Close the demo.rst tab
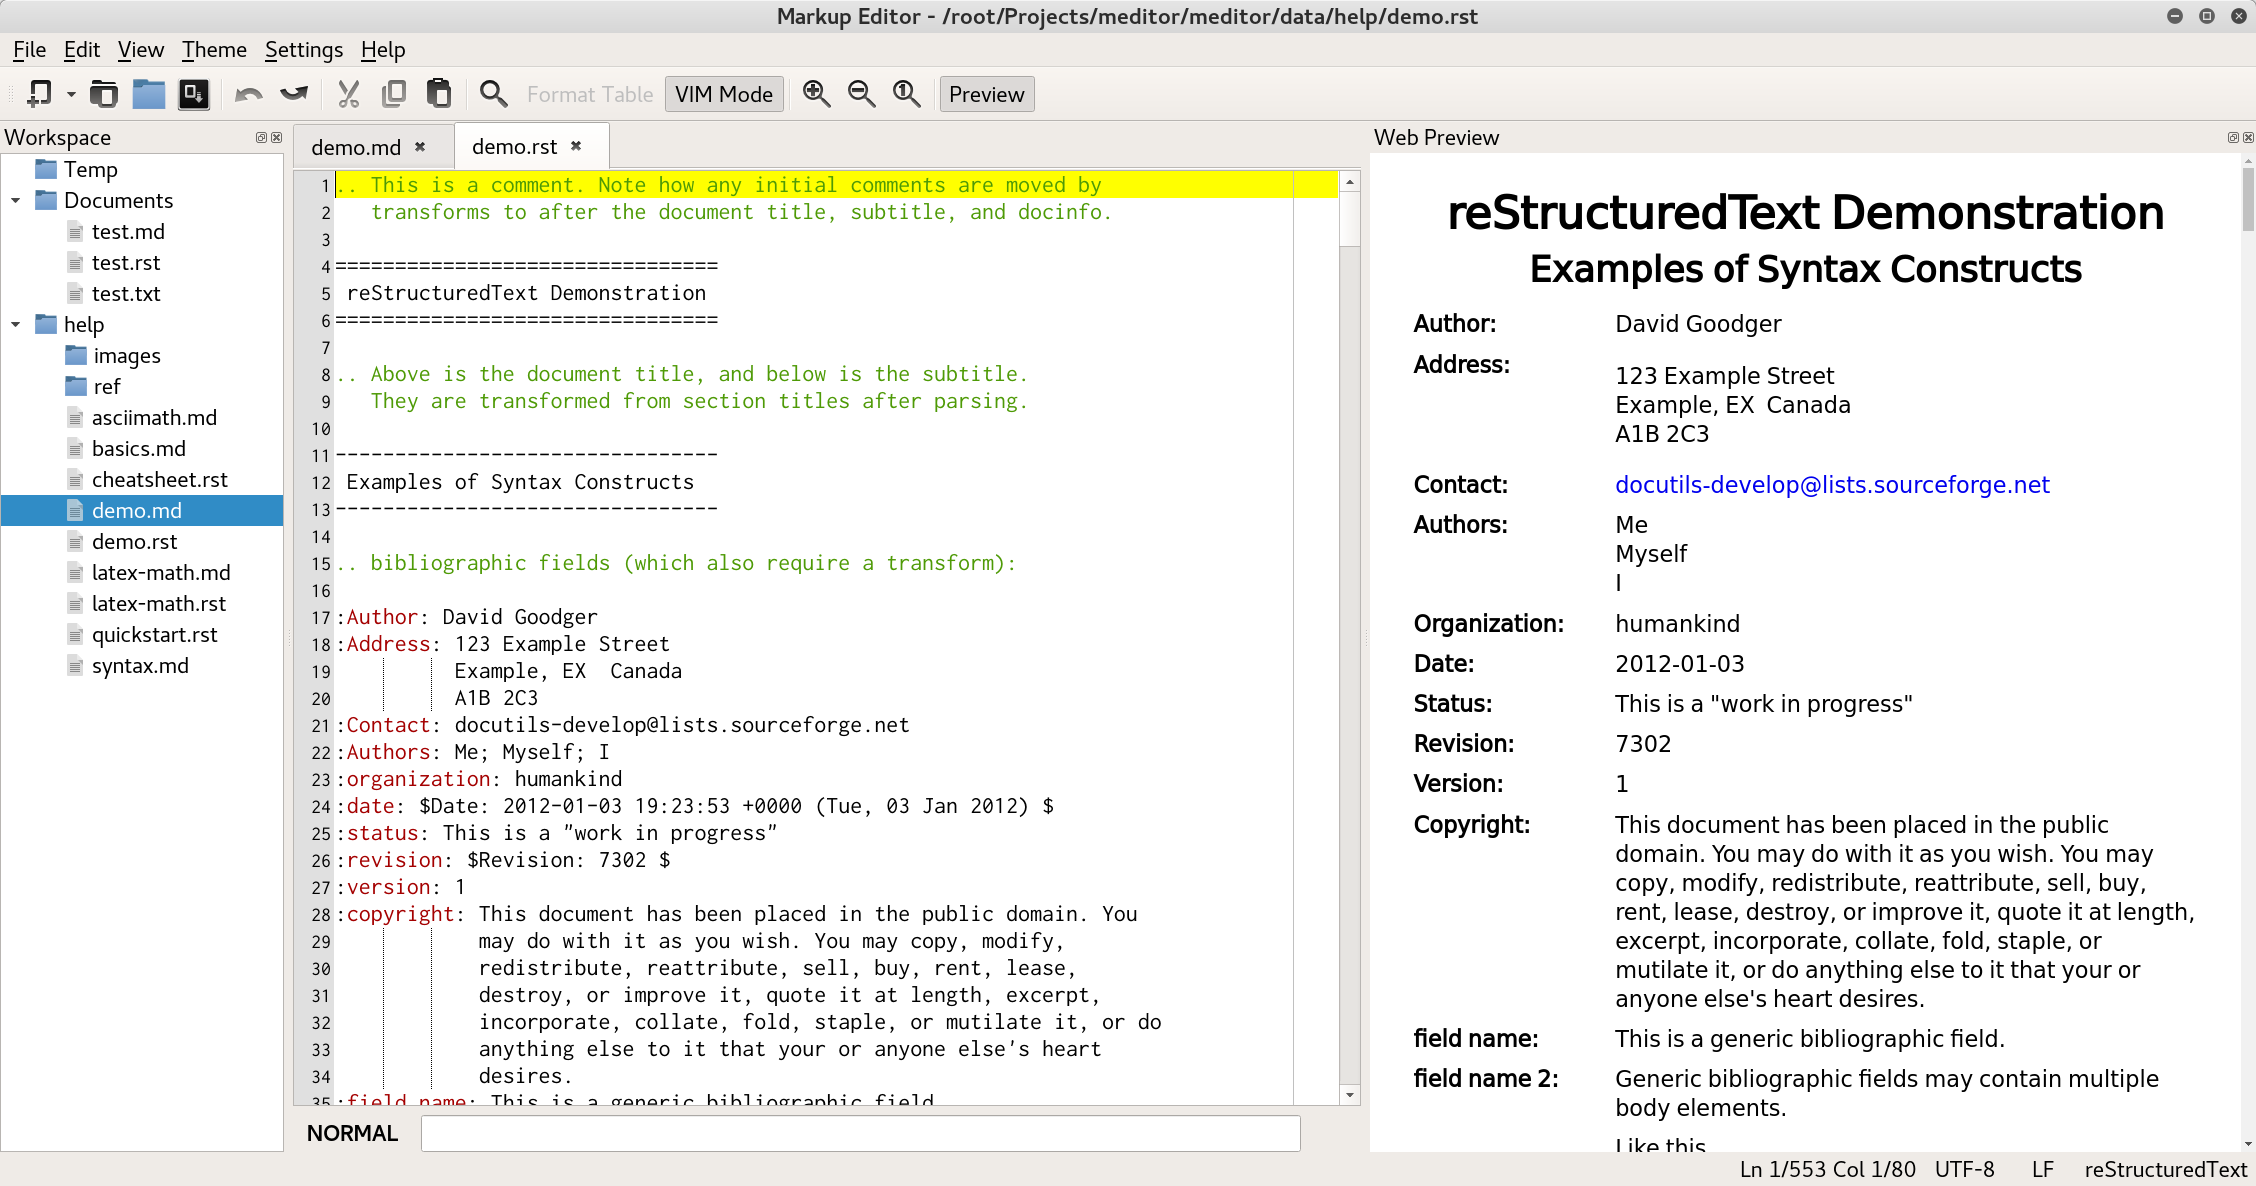This screenshot has height=1186, width=2256. point(576,146)
